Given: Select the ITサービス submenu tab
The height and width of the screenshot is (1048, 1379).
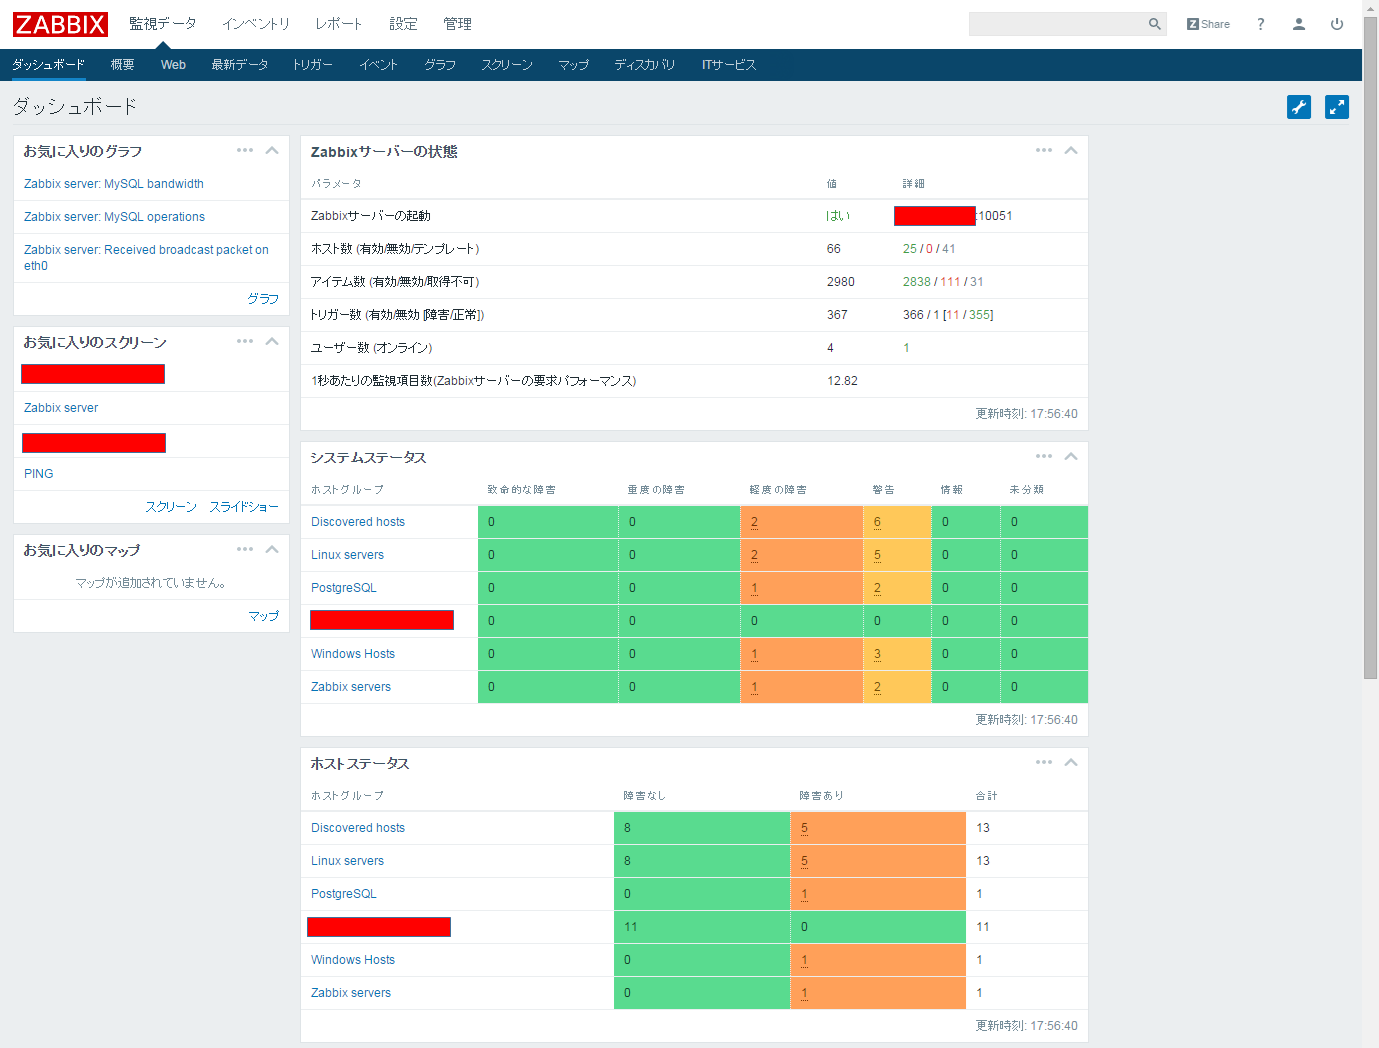Looking at the screenshot, I should point(729,65).
